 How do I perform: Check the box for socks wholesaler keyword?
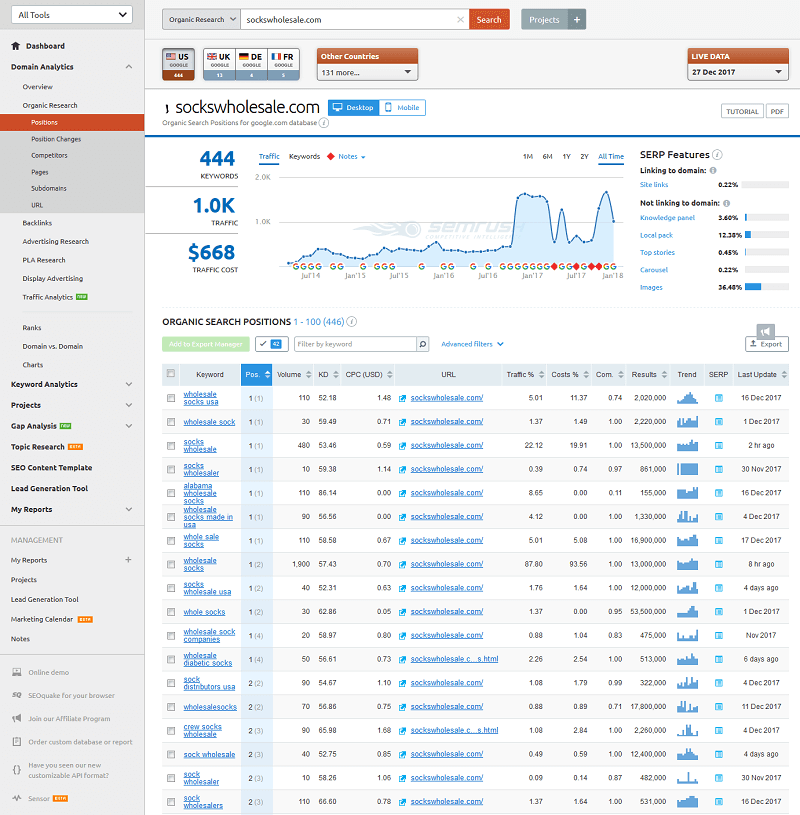(171, 469)
